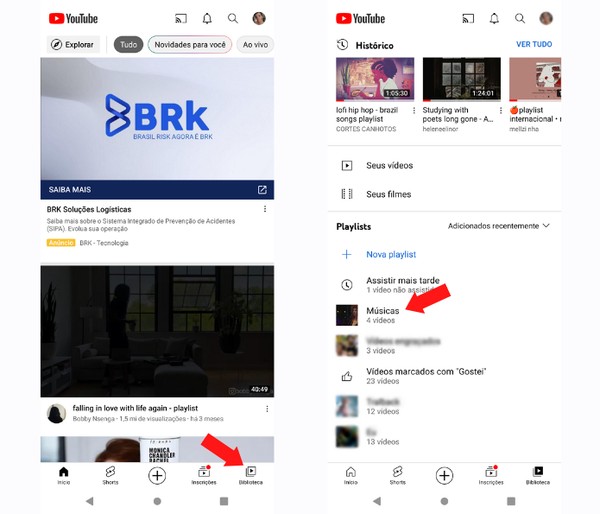
Task: Tap create plus button in right bottom bar
Action: click(x=444, y=475)
